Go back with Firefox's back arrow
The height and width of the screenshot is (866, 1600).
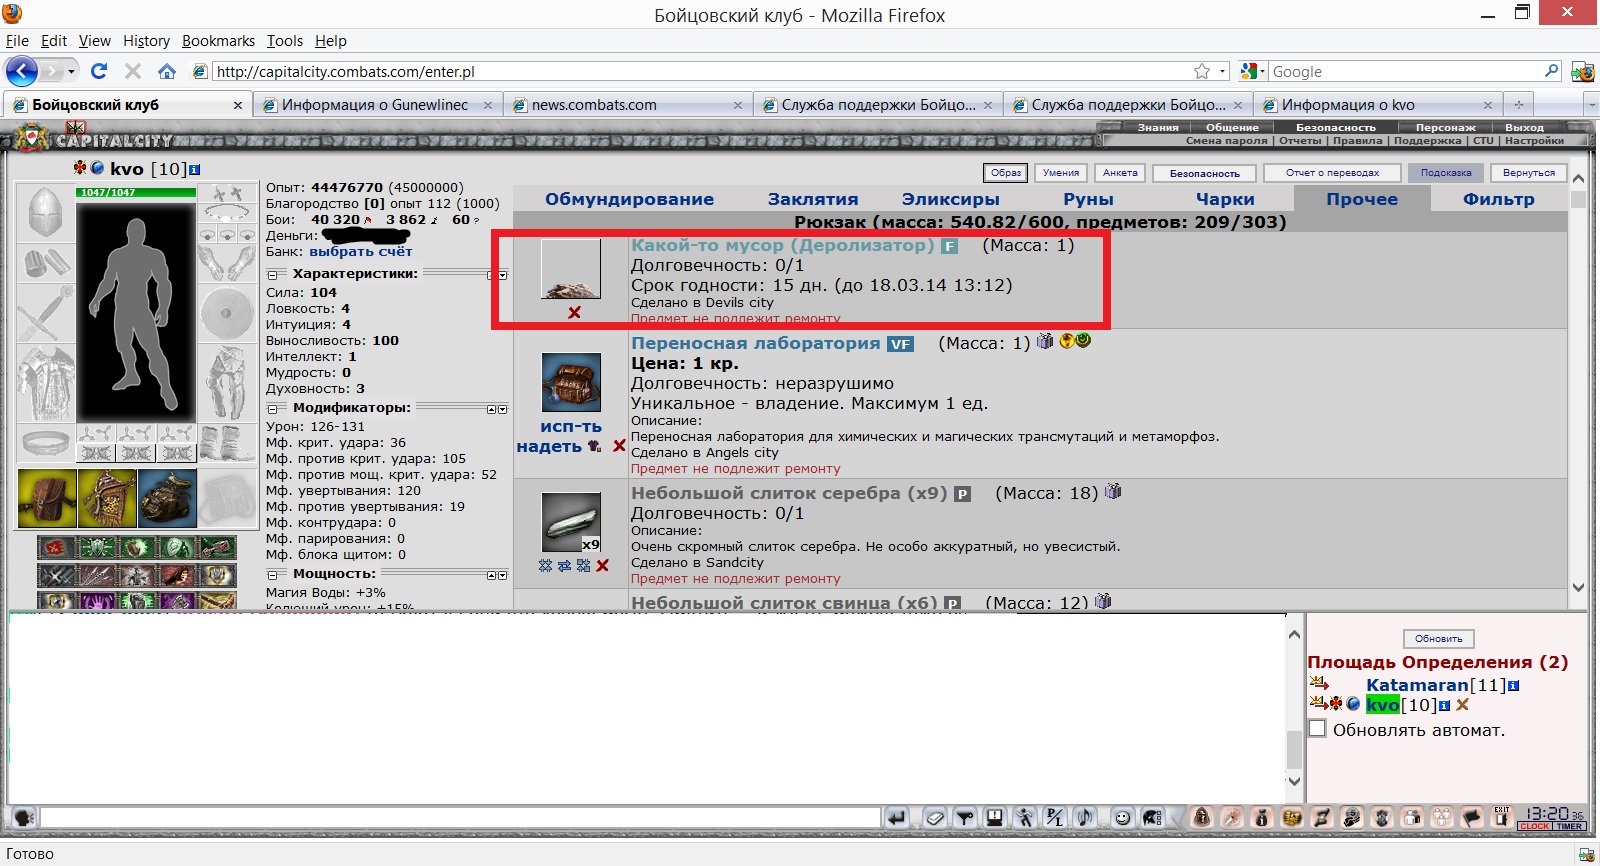pyautogui.click(x=22, y=71)
